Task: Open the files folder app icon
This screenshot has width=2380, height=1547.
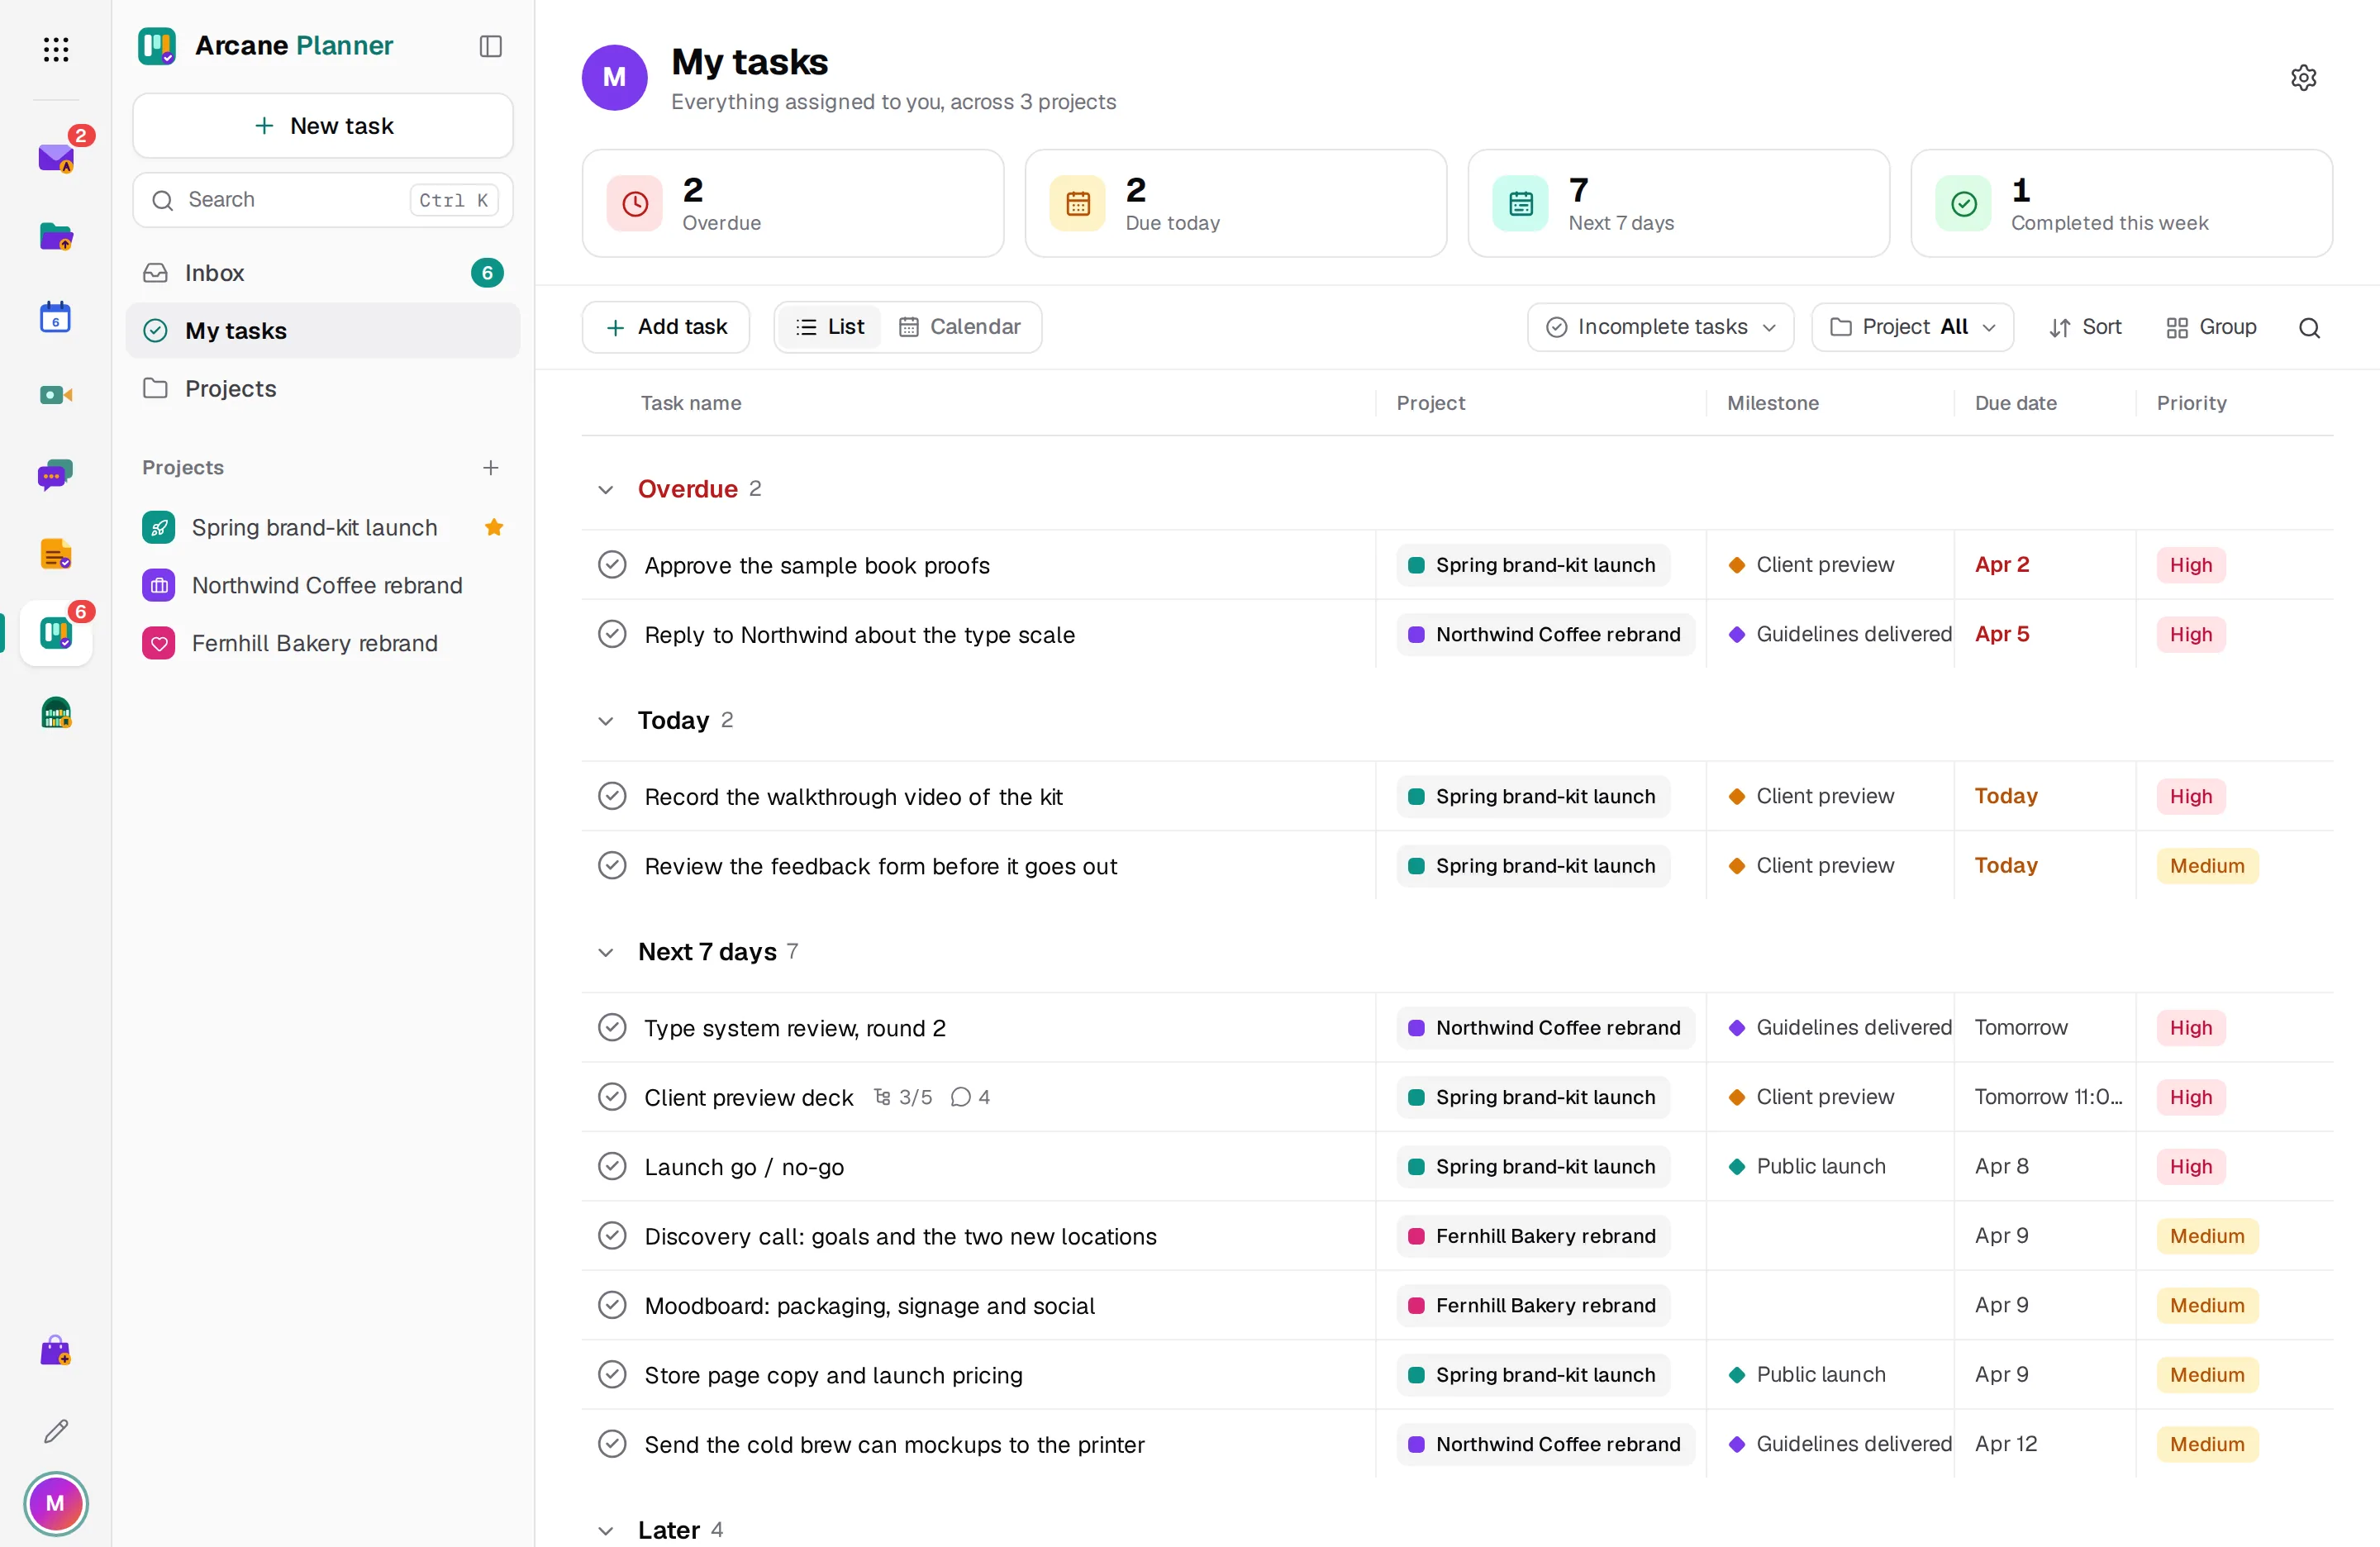Action: 56,237
